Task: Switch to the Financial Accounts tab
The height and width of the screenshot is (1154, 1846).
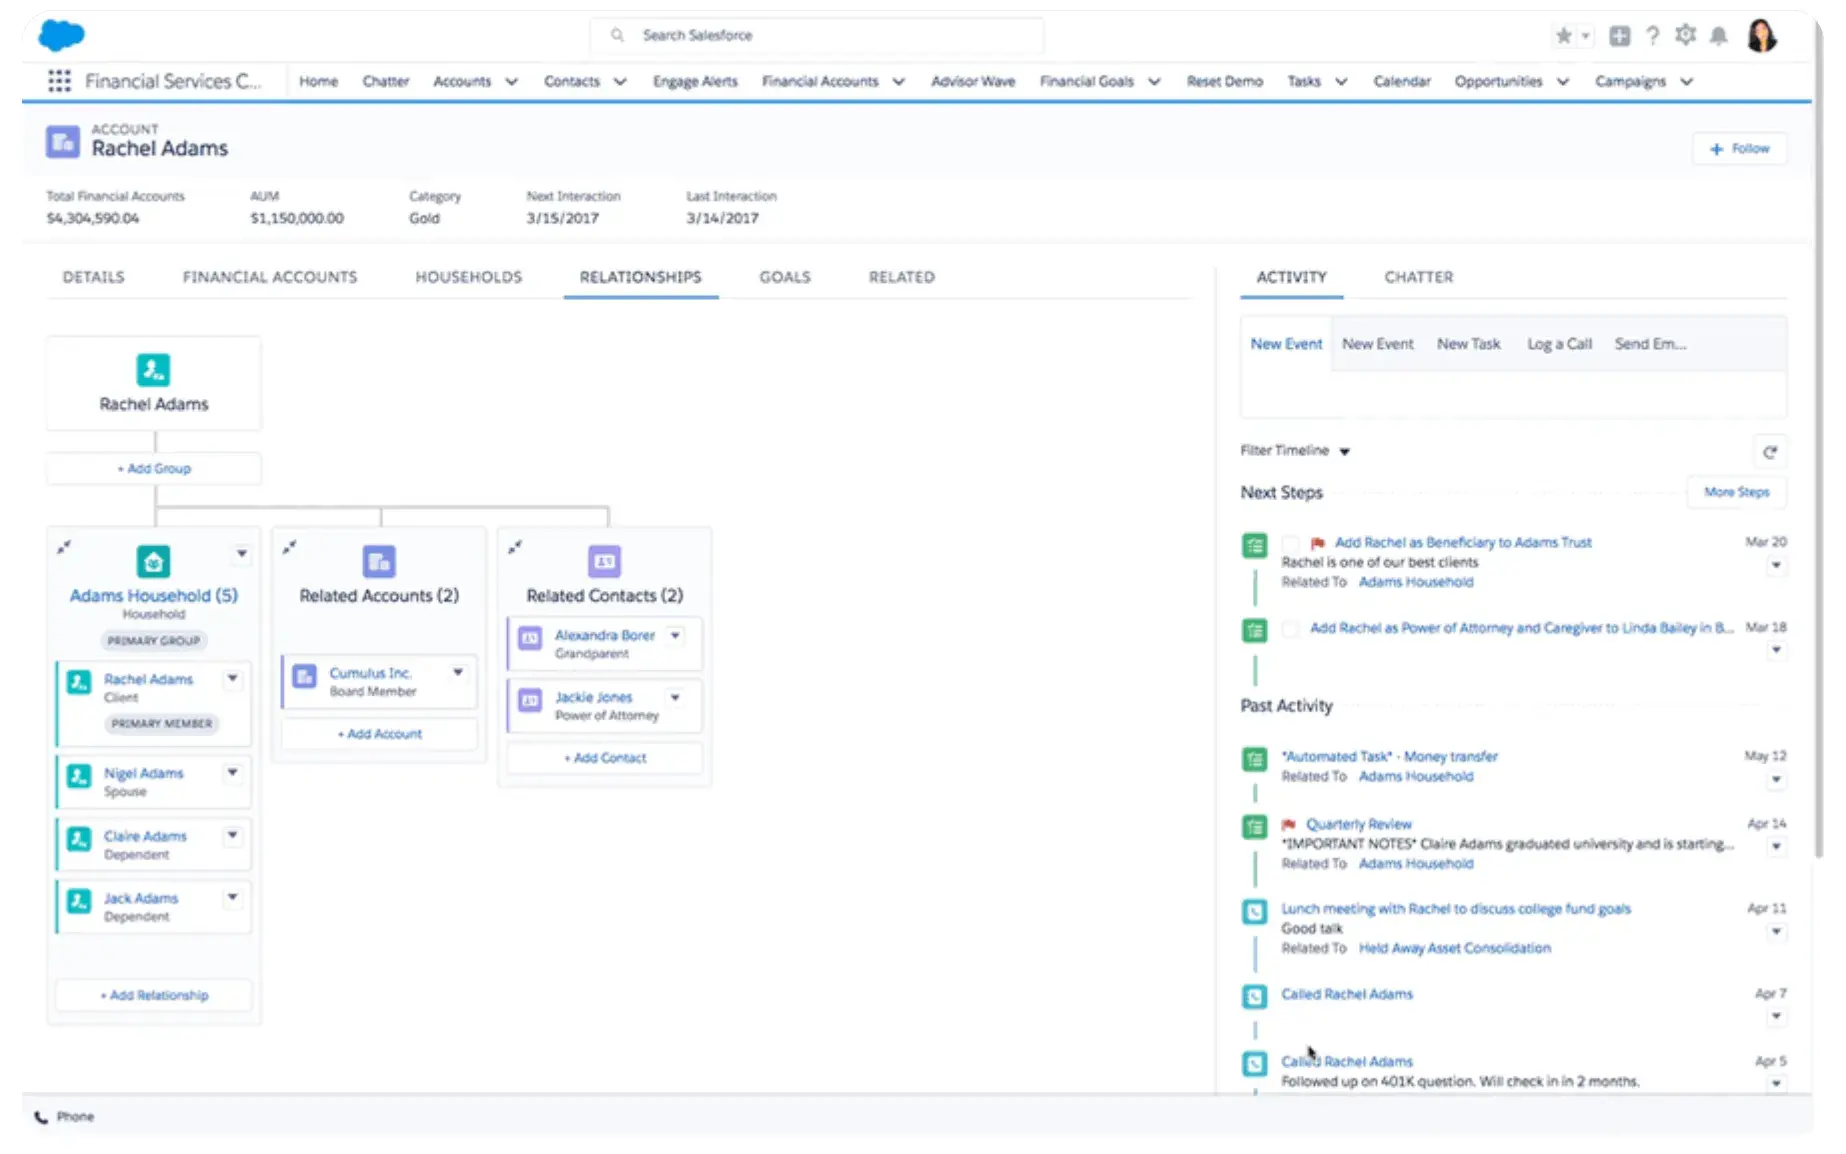Action: coord(269,277)
